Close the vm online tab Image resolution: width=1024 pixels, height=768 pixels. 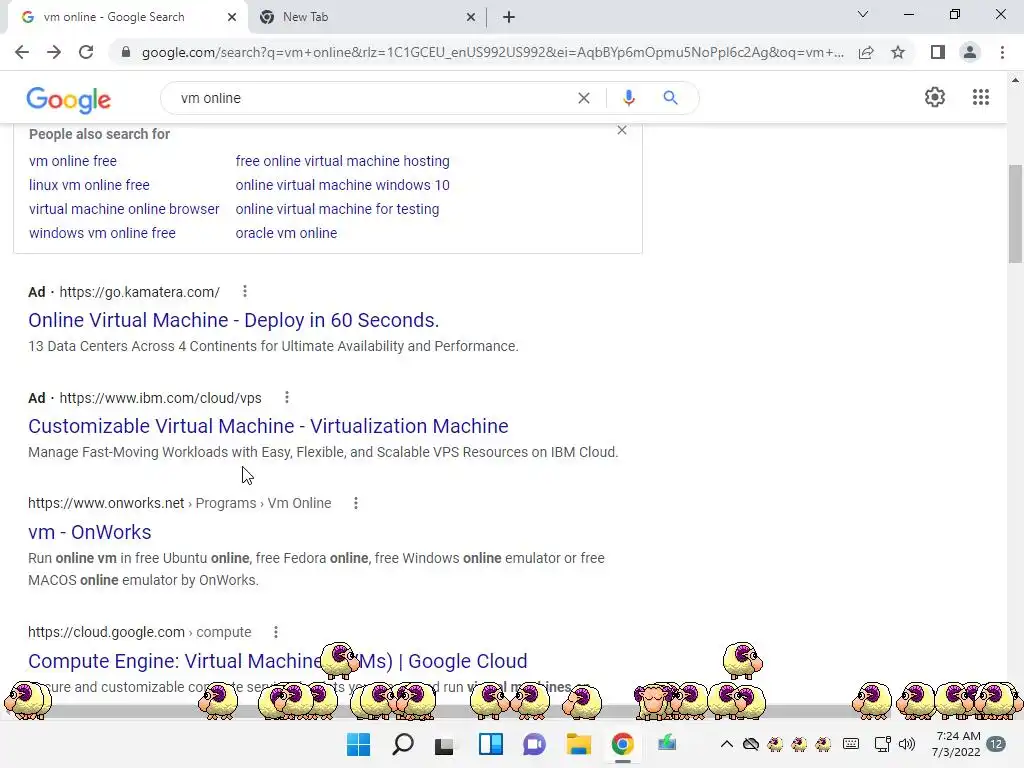click(x=232, y=17)
